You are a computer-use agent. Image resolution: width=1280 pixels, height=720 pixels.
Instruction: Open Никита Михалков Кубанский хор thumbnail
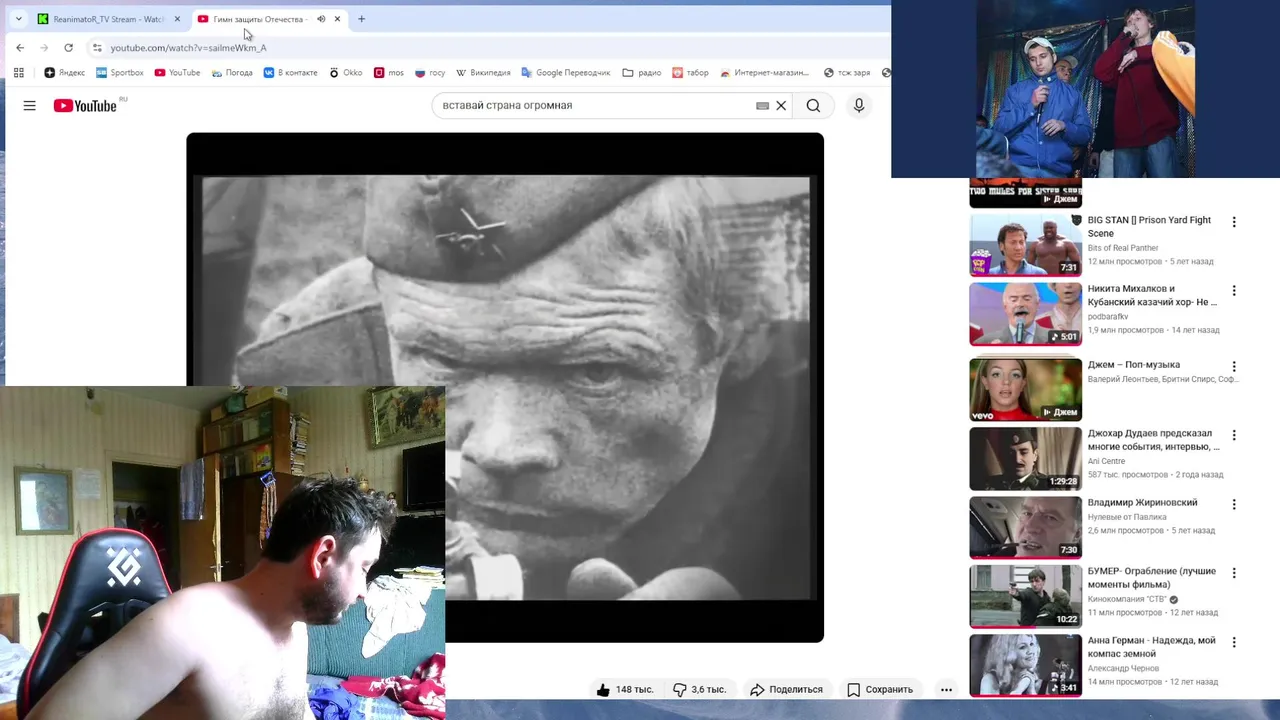(1025, 314)
